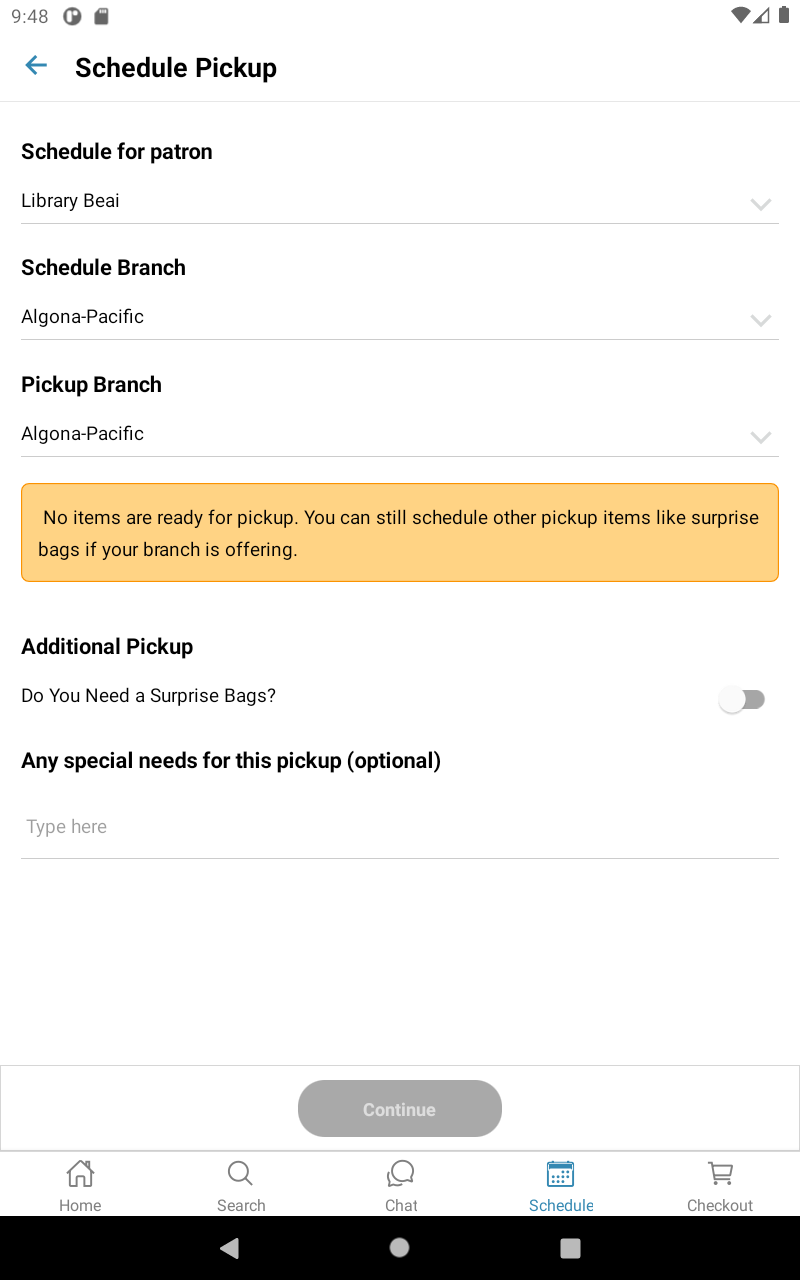Select the Library Beai patron field

coord(400,201)
